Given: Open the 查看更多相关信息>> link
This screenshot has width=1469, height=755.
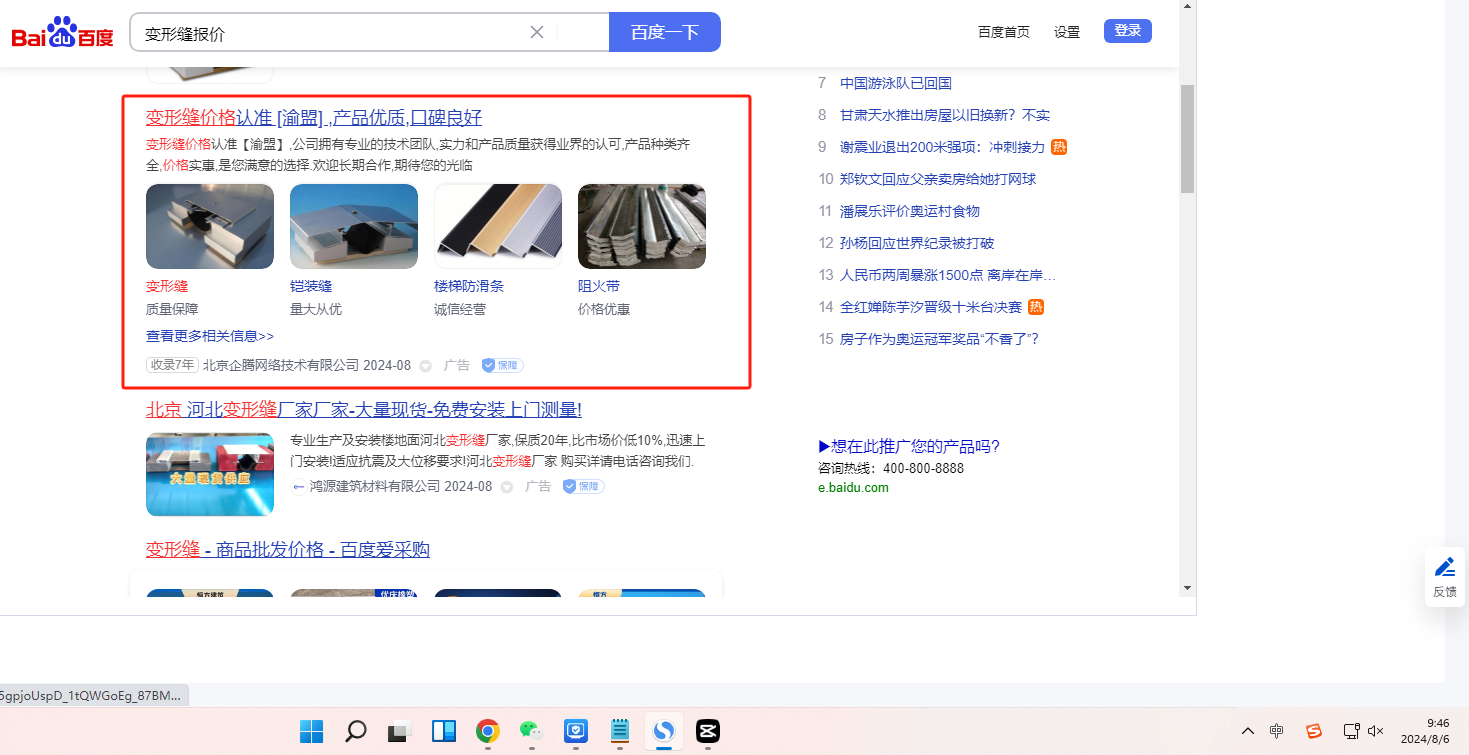Looking at the screenshot, I should (210, 336).
